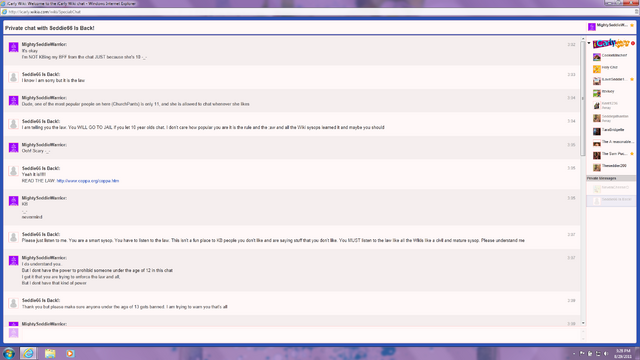Open Windows Explorer folder from taskbar
The height and width of the screenshot is (360, 640).
click(x=50, y=353)
